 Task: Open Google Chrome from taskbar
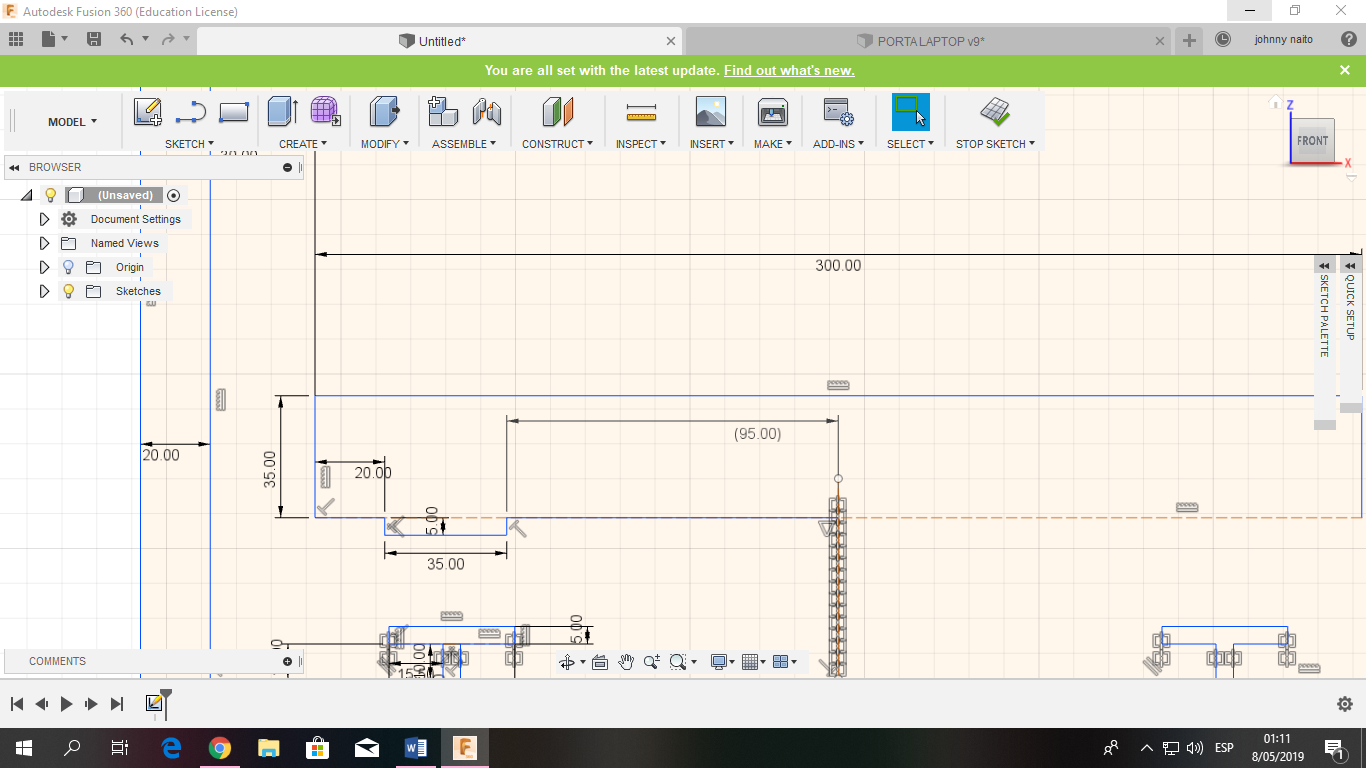coord(220,748)
